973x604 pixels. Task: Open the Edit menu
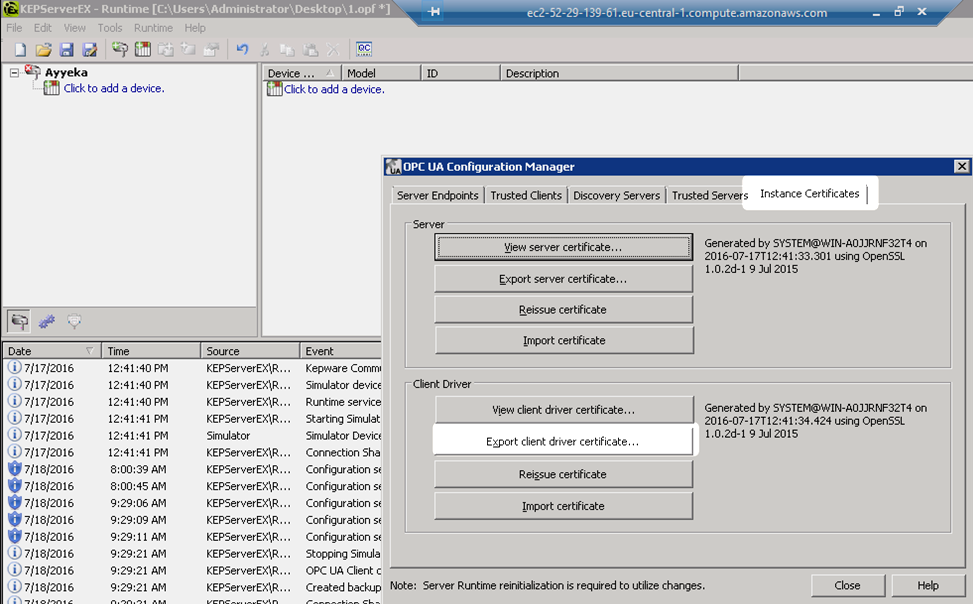(43, 28)
